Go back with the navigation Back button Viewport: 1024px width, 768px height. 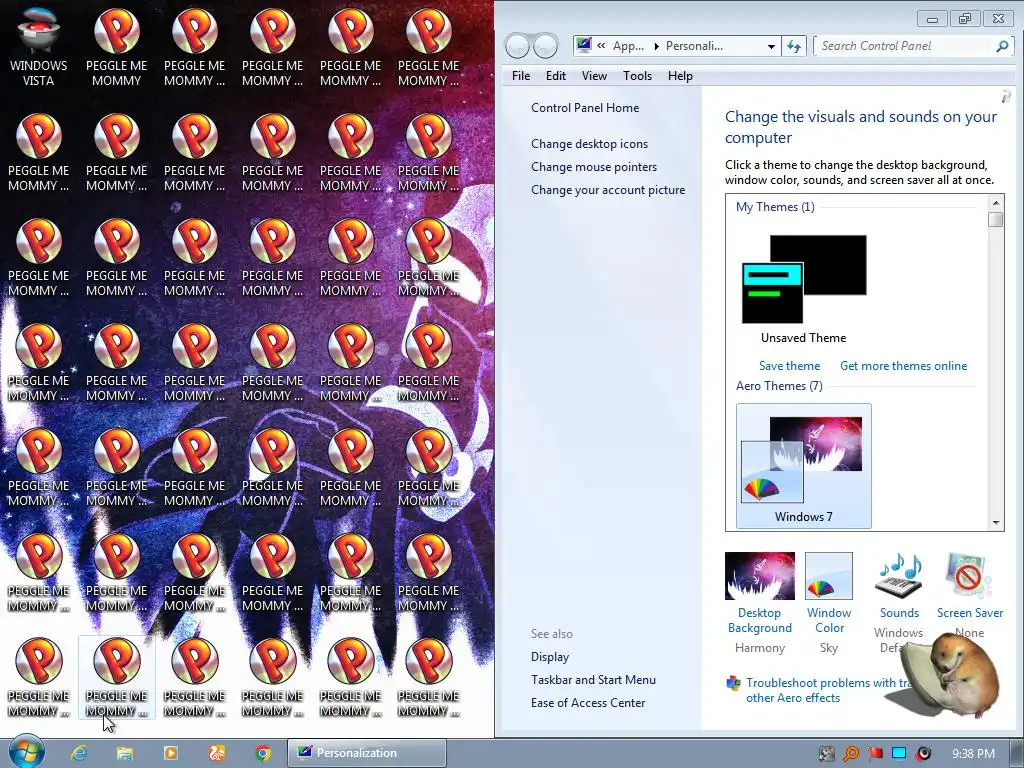pos(517,46)
